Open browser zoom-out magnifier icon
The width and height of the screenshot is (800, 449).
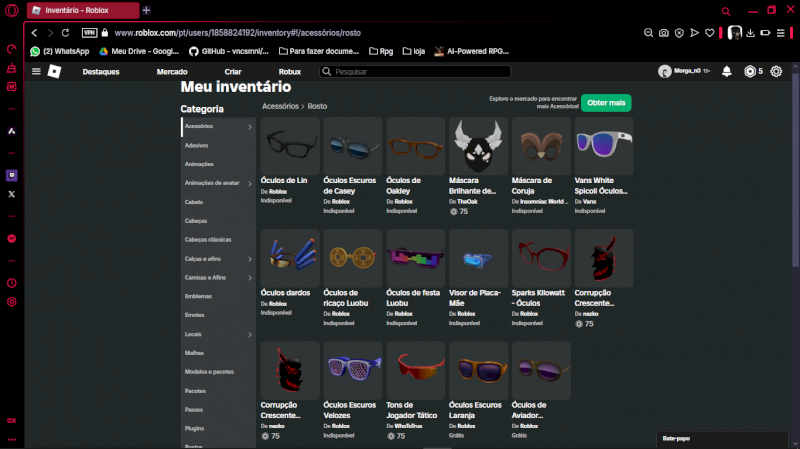(648, 33)
